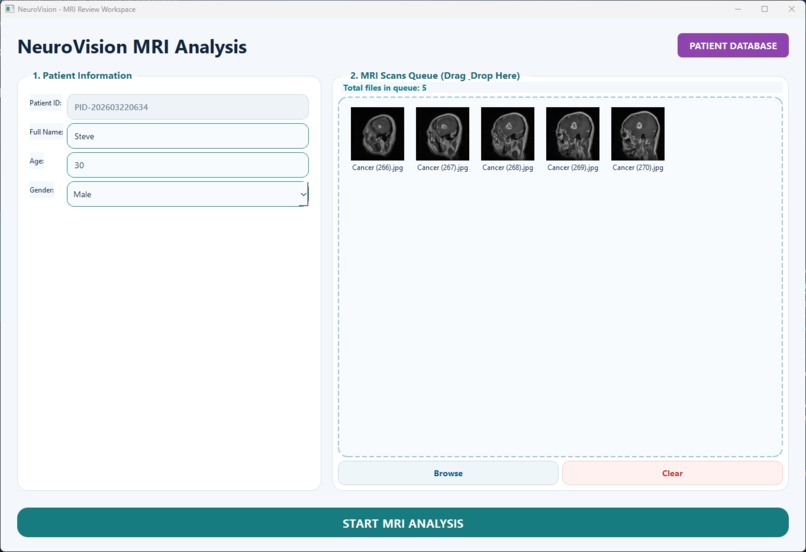Click the Browse button for scans
This screenshot has height=552, width=806.
[448, 473]
